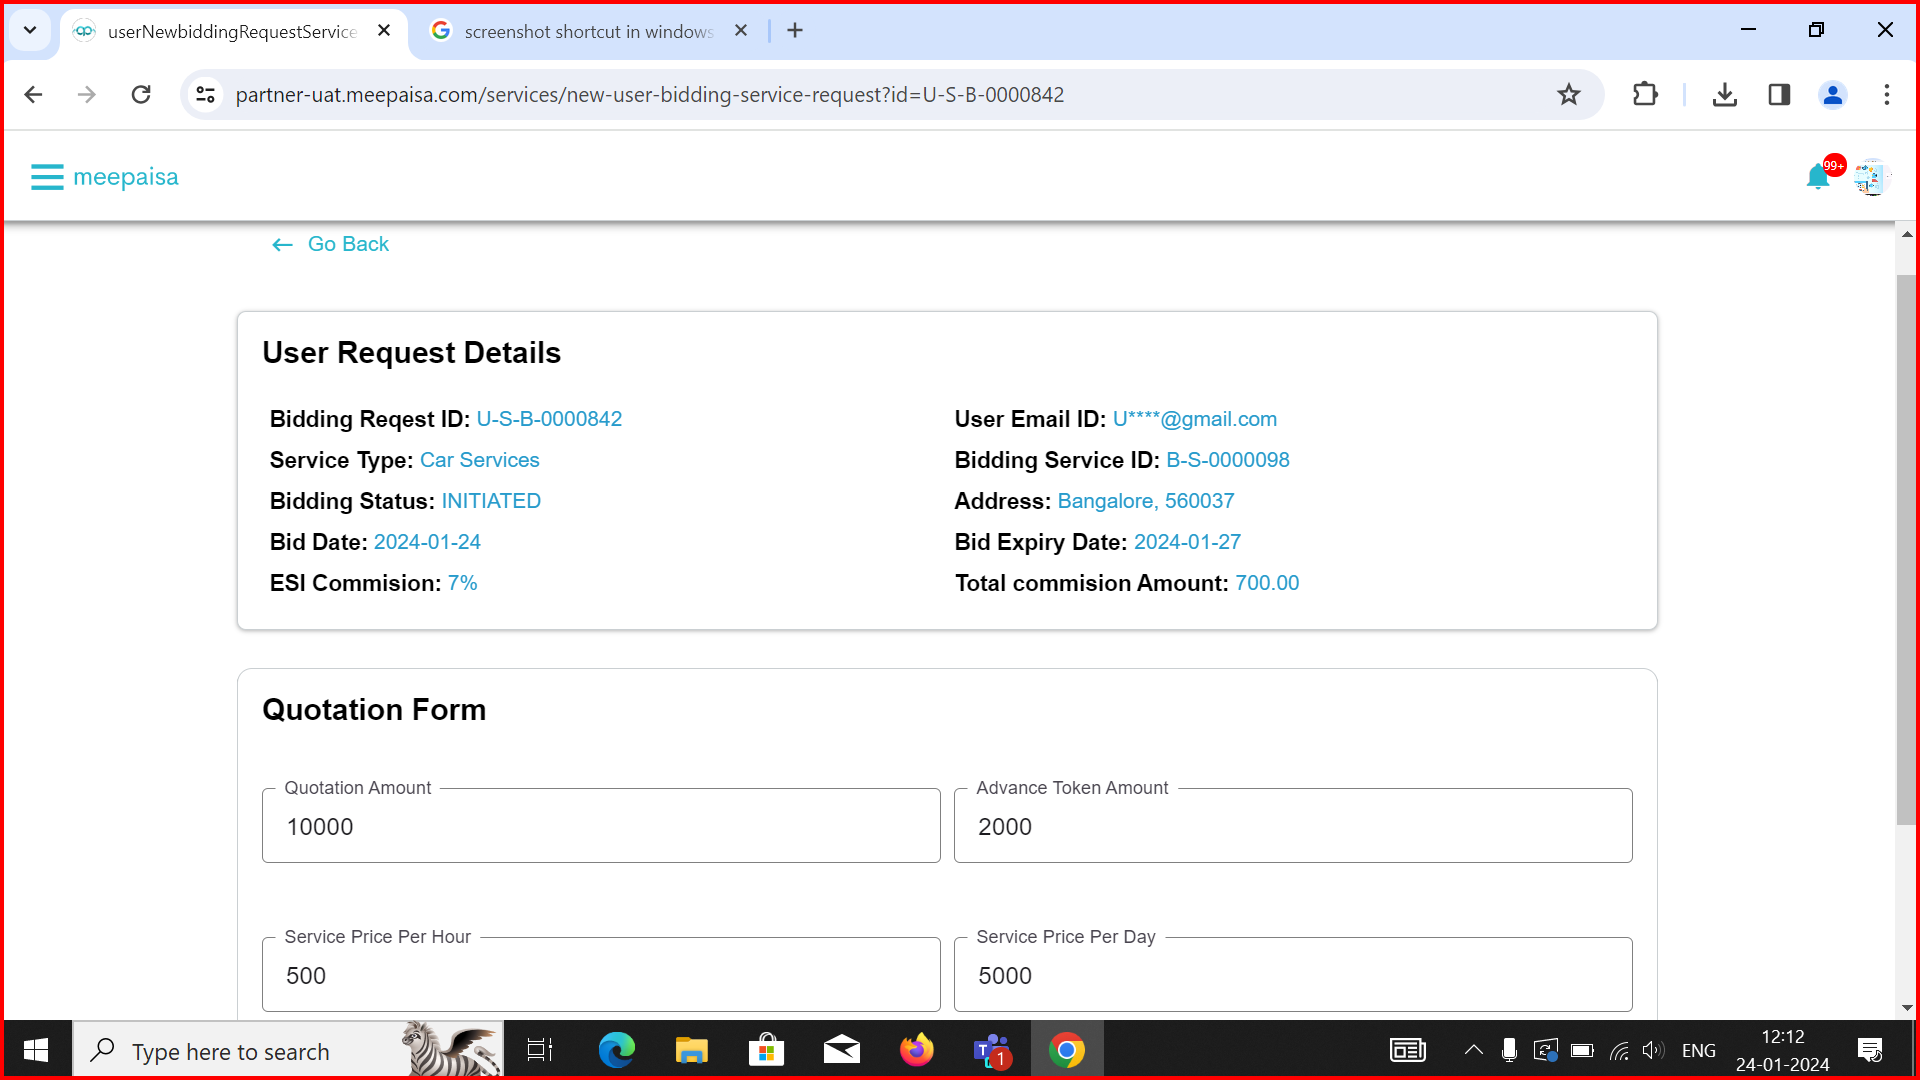Click the address bar URL
Viewport: 1920px width, 1080px height.
pyautogui.click(x=650, y=94)
